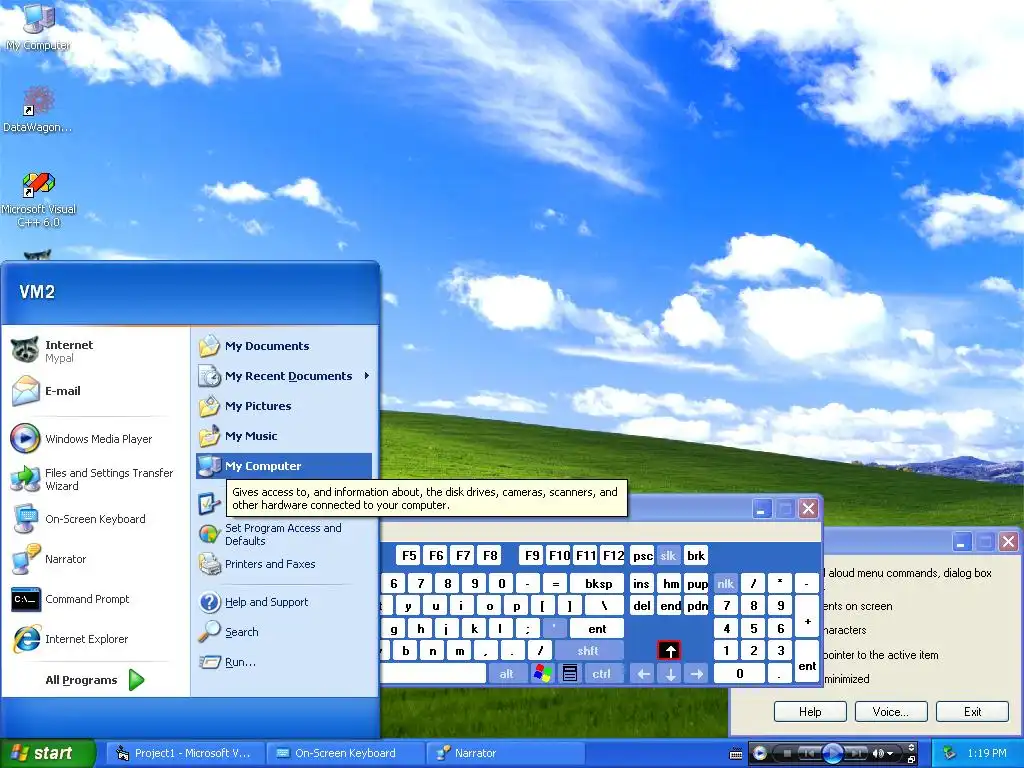The width and height of the screenshot is (1024, 768).
Task: Switch to Project1 - Microsoft Visual taskbar button
Action: point(184,753)
